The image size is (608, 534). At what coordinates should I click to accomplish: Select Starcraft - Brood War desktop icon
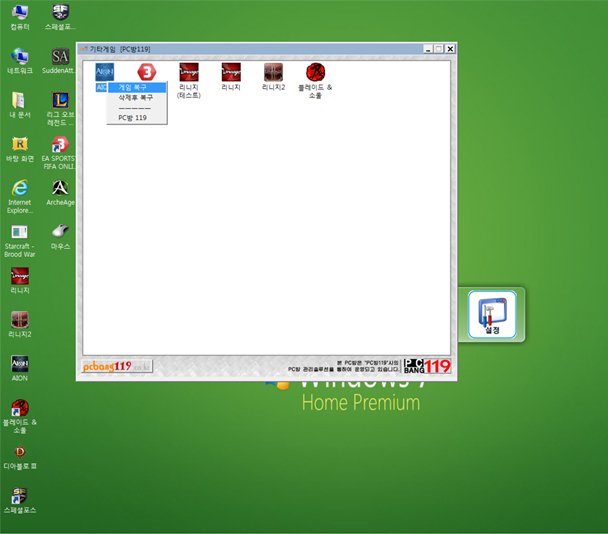[x=20, y=241]
